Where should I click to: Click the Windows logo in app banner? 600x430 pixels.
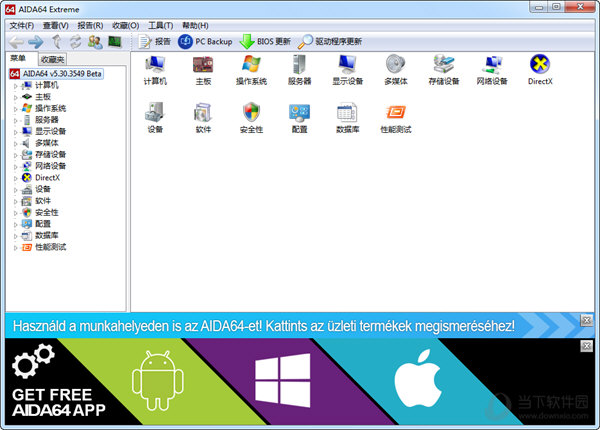283,380
